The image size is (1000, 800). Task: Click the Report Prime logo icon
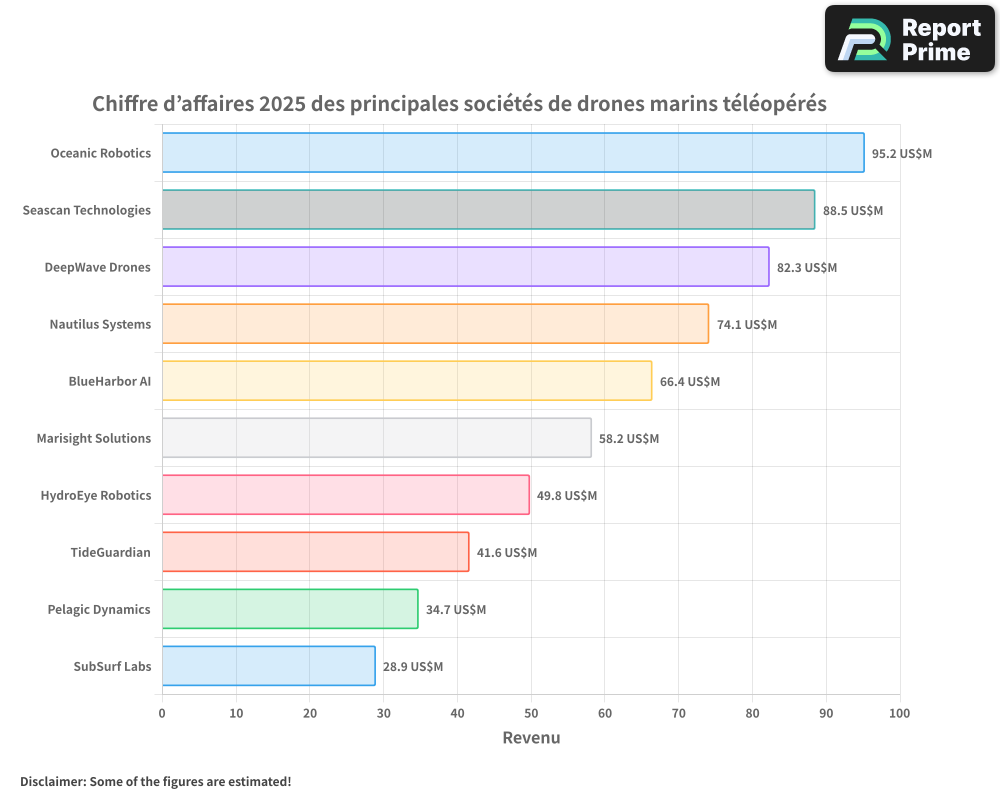pos(862,40)
